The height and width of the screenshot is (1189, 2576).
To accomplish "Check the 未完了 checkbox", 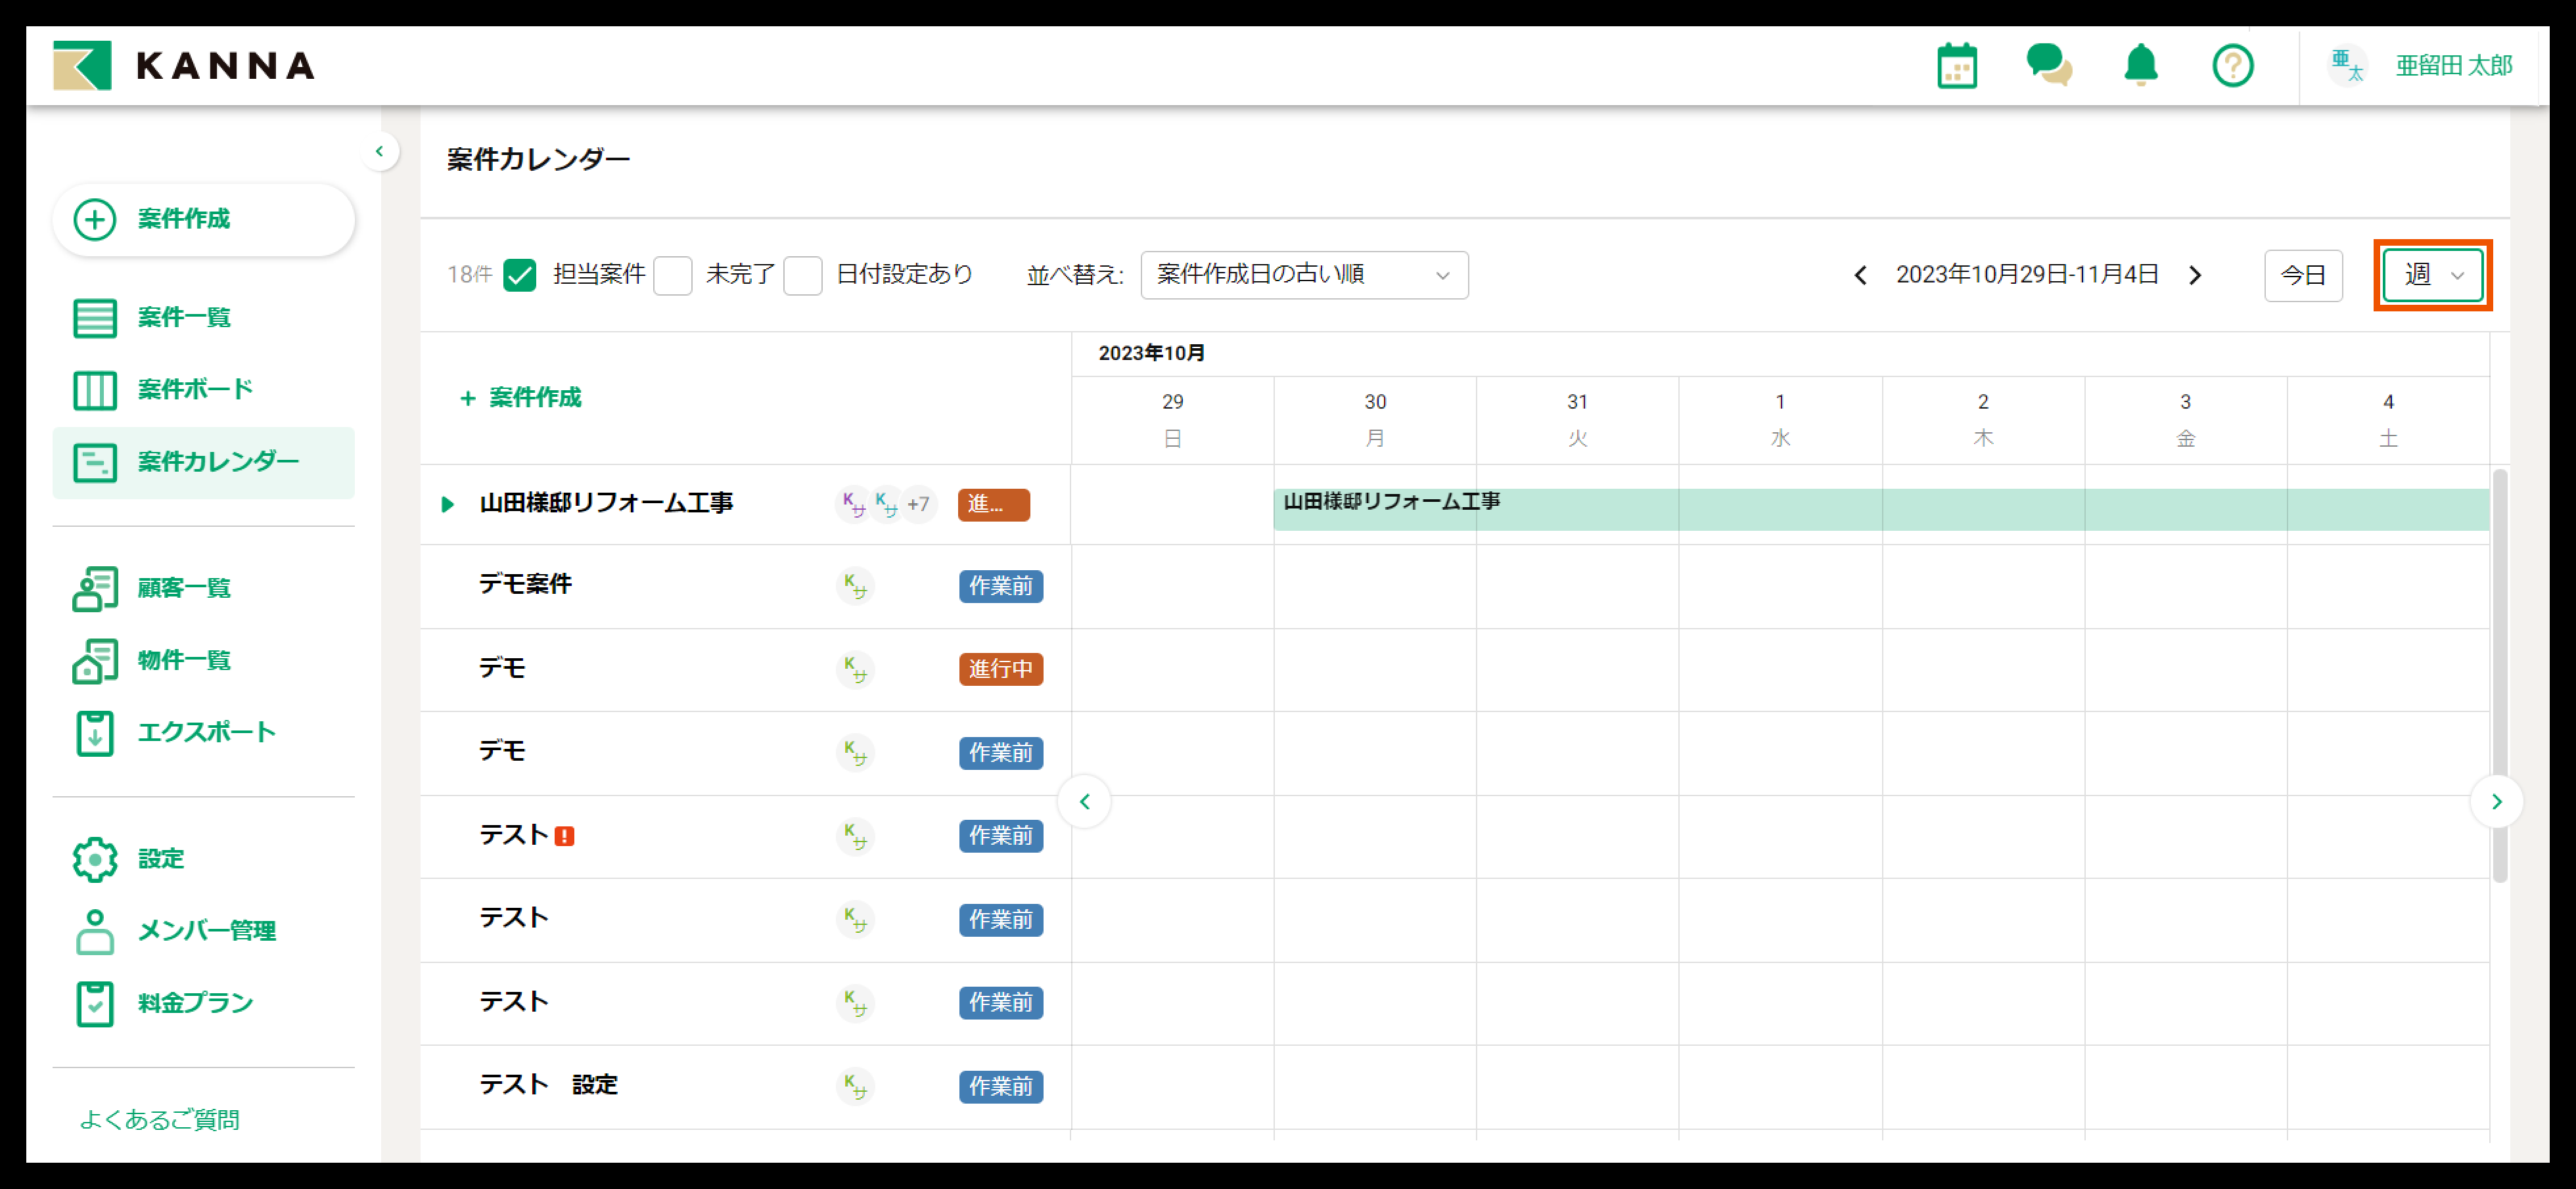I will (x=673, y=275).
